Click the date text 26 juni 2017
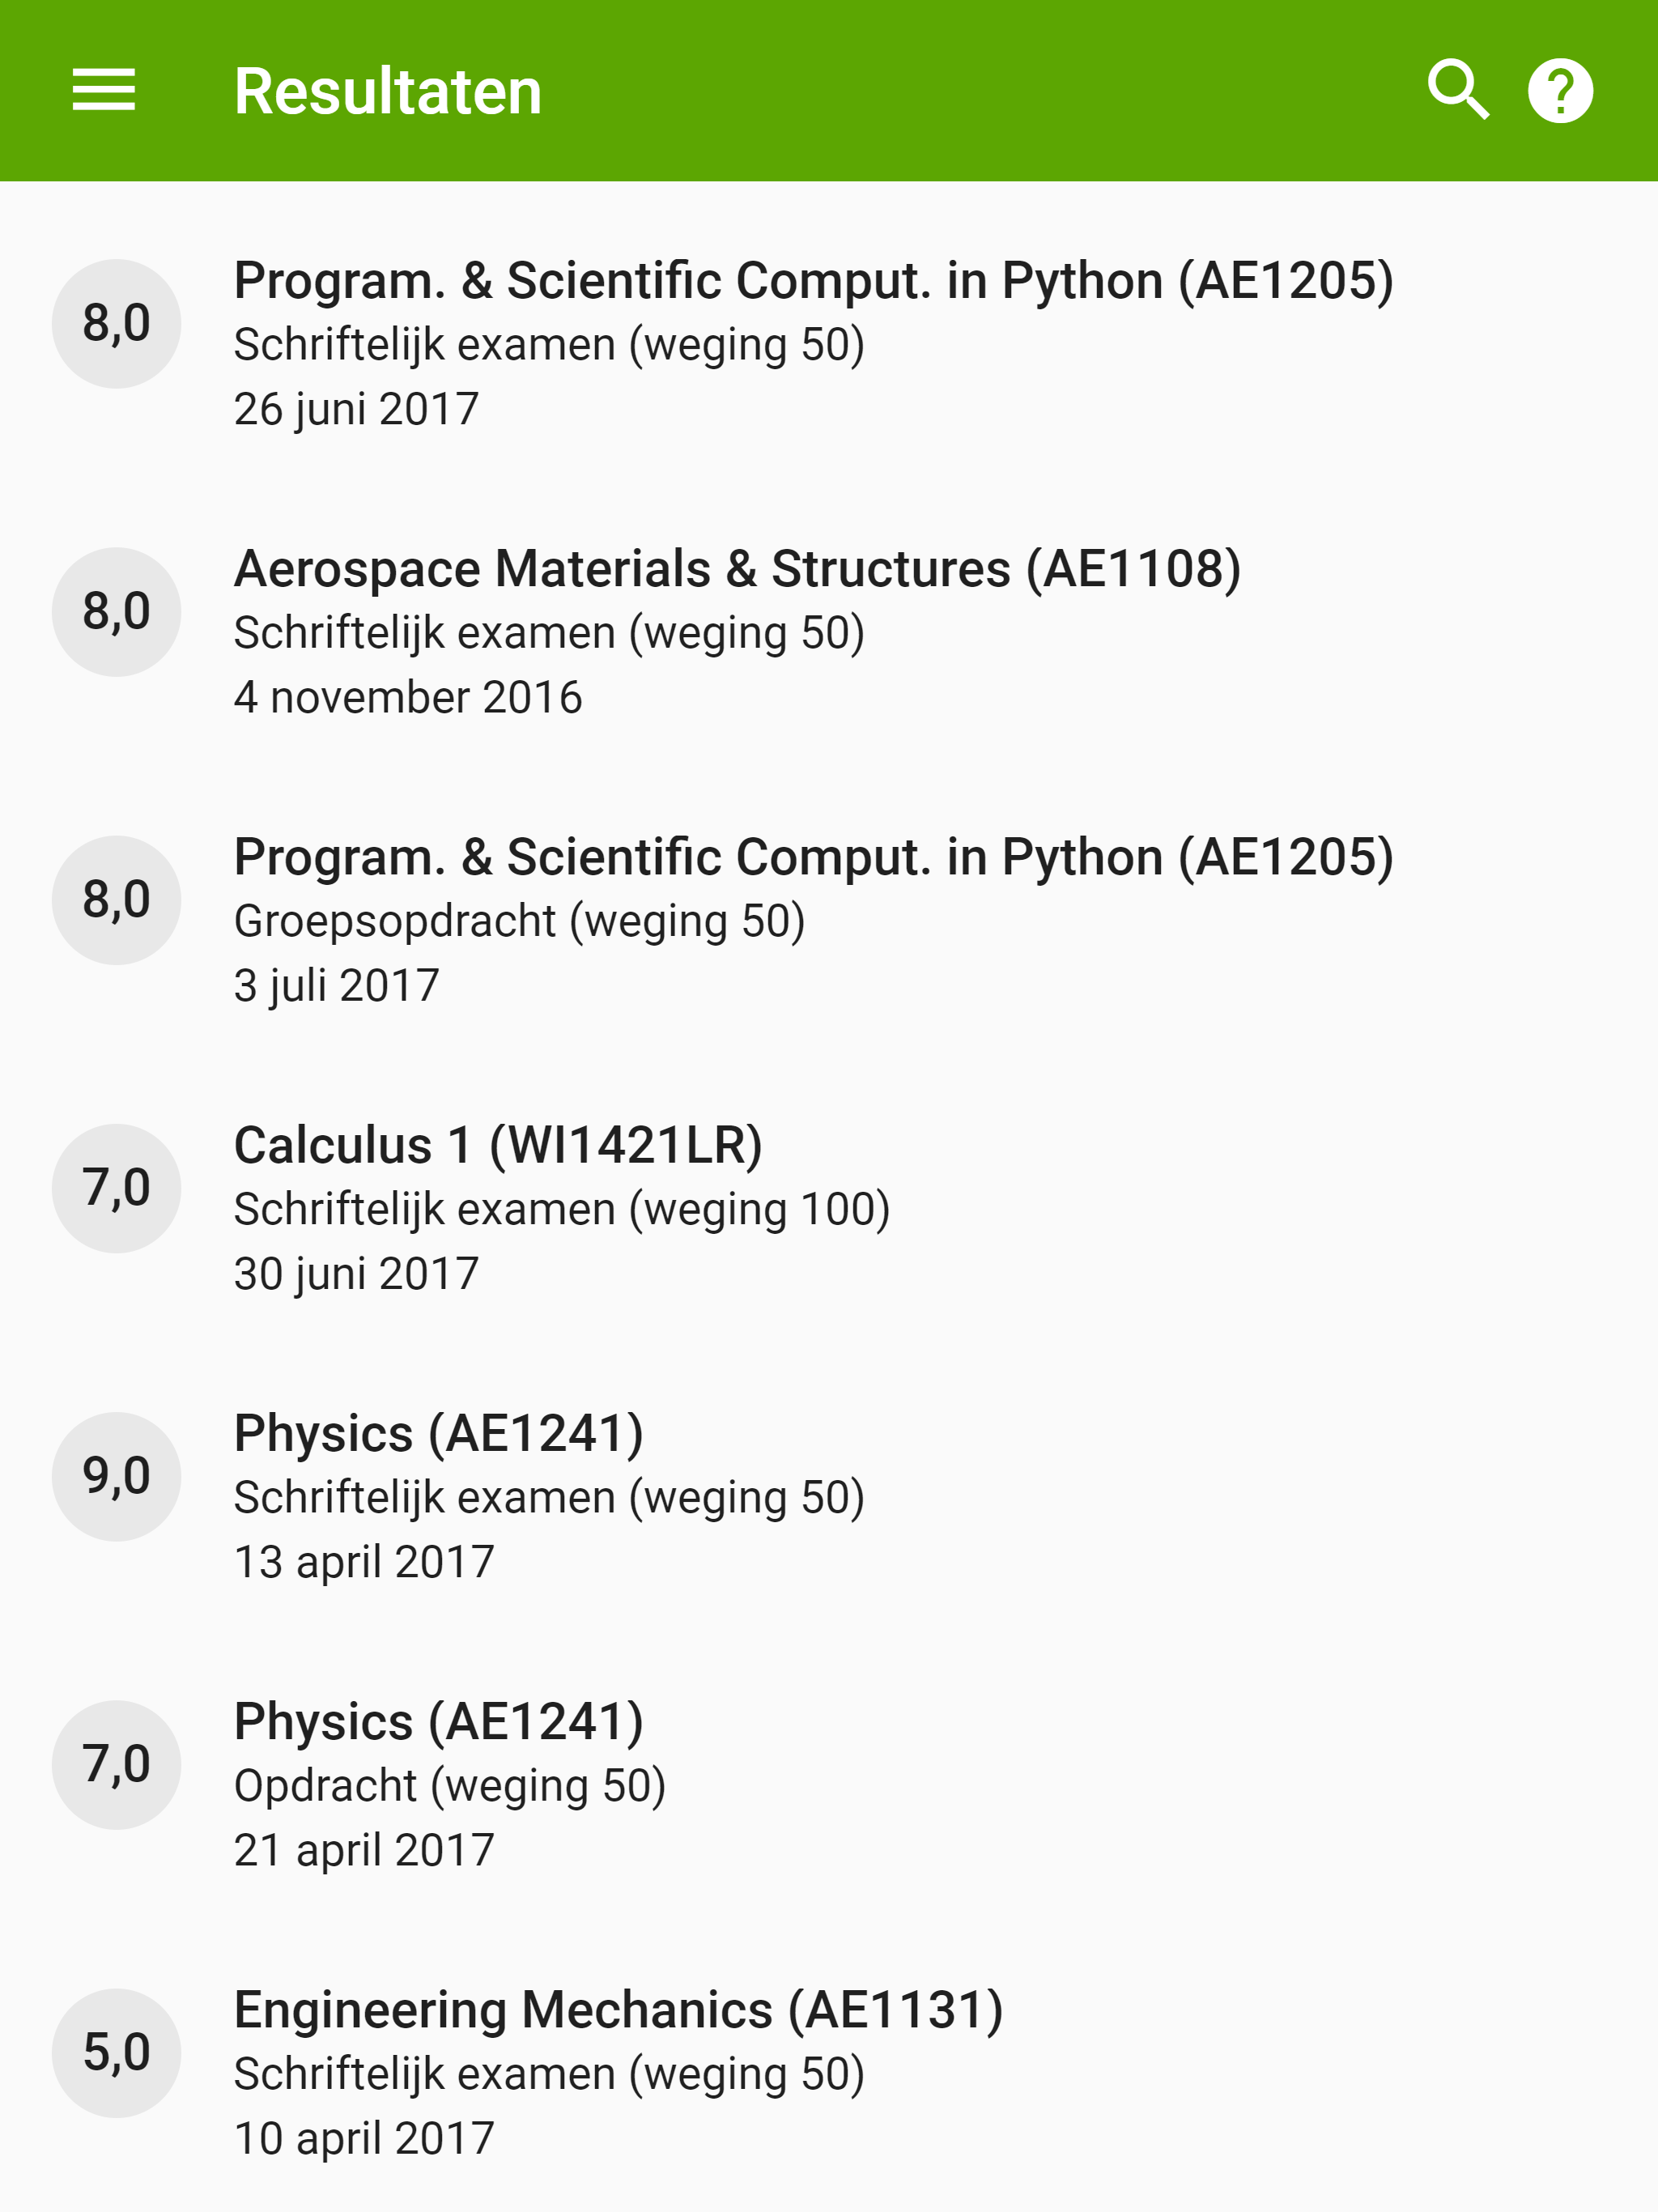1658x2212 pixels. pyautogui.click(x=357, y=408)
